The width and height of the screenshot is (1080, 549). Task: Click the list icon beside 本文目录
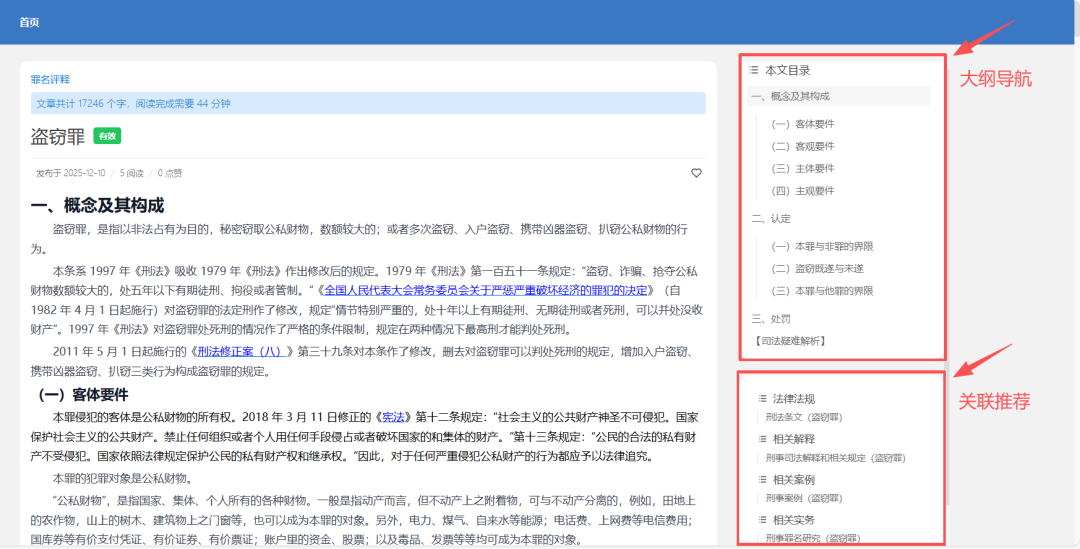click(x=753, y=70)
